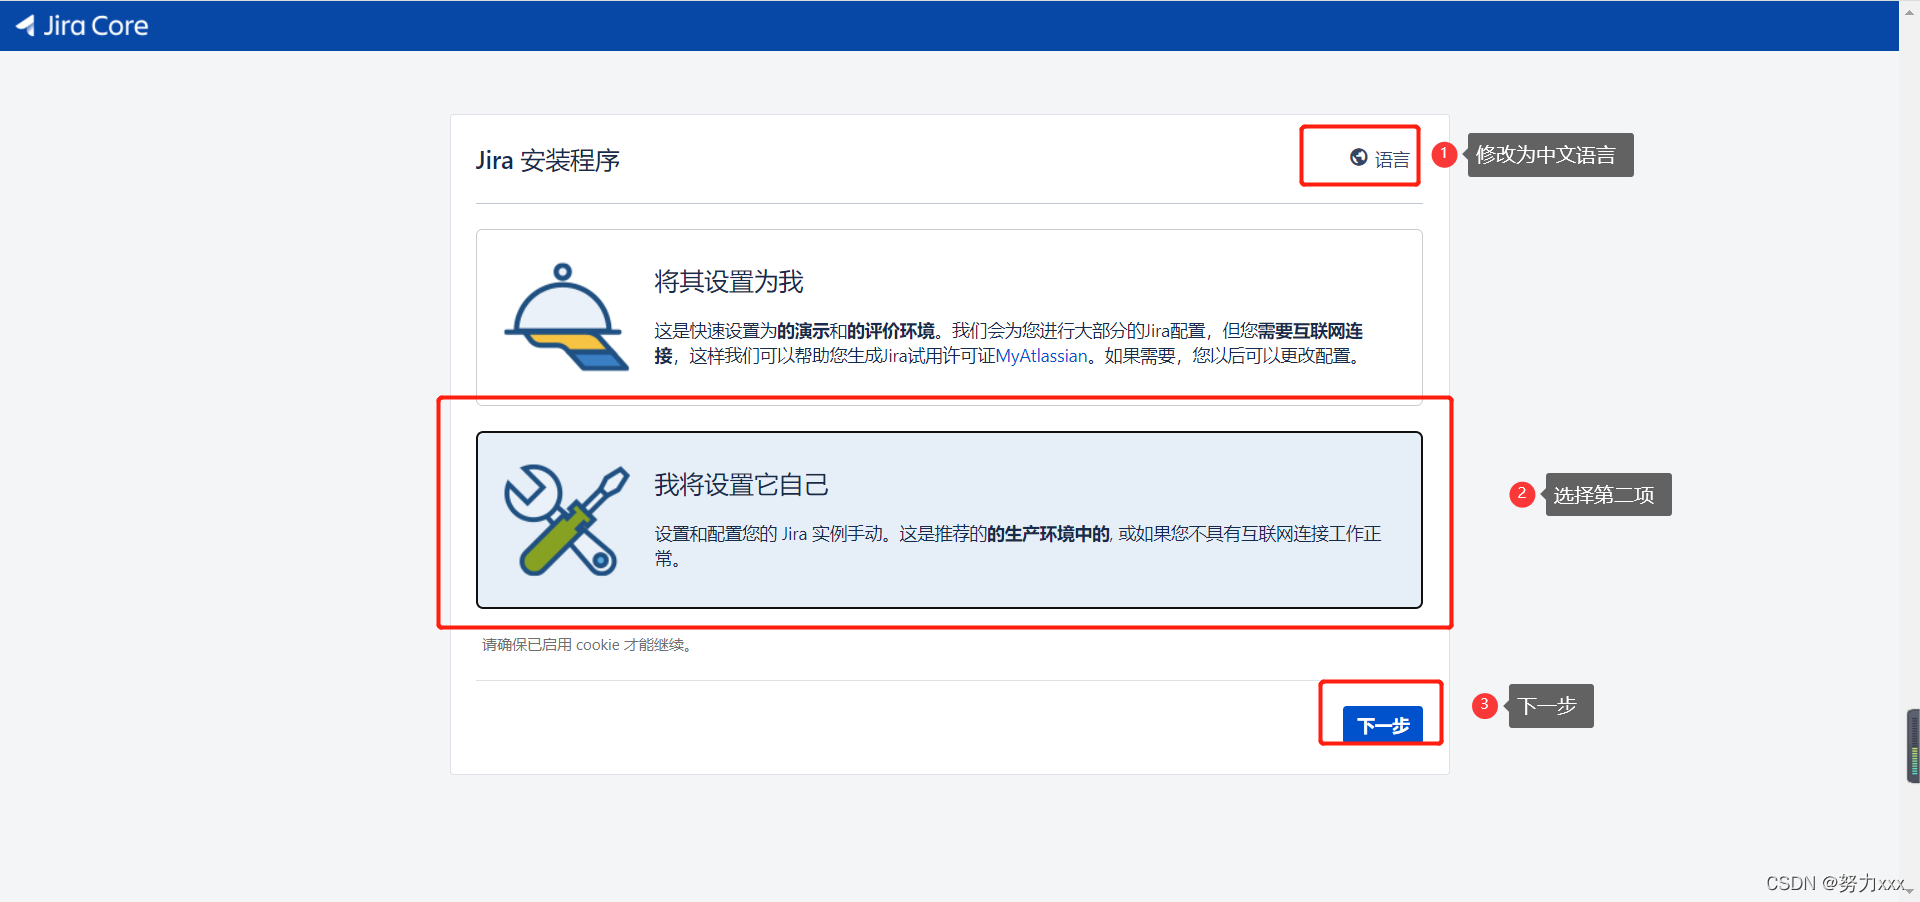Click the wrench and screwdriver icon
Screen dimensions: 1920x902
(x=566, y=520)
